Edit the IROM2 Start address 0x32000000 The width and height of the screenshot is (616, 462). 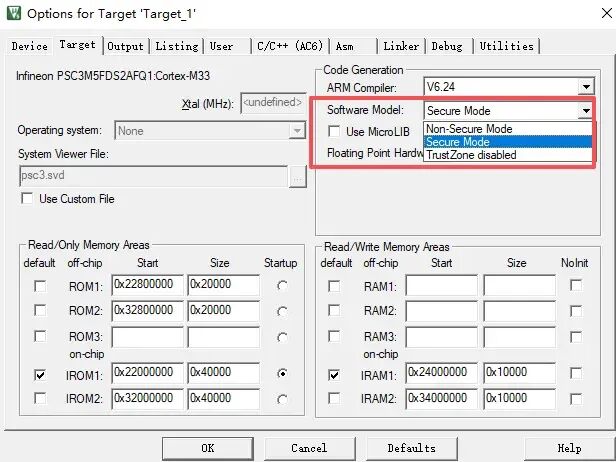tap(148, 398)
